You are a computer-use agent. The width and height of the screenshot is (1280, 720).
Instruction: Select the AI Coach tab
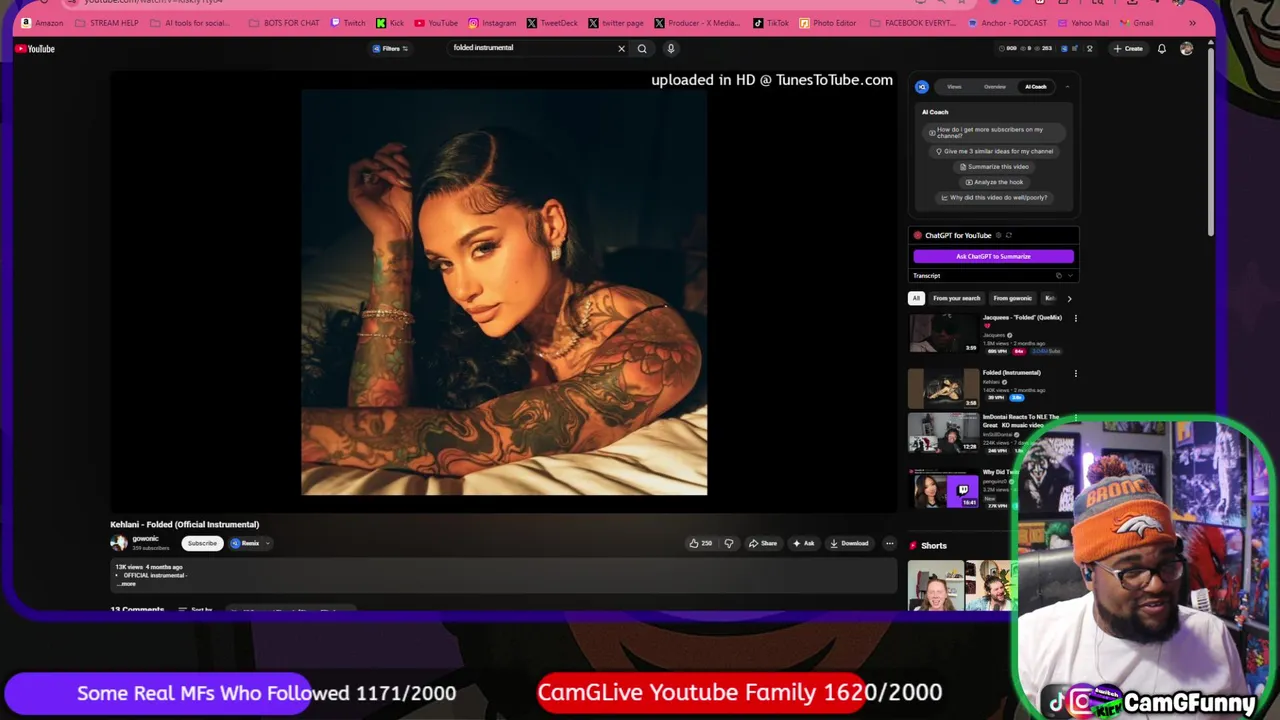(1035, 87)
